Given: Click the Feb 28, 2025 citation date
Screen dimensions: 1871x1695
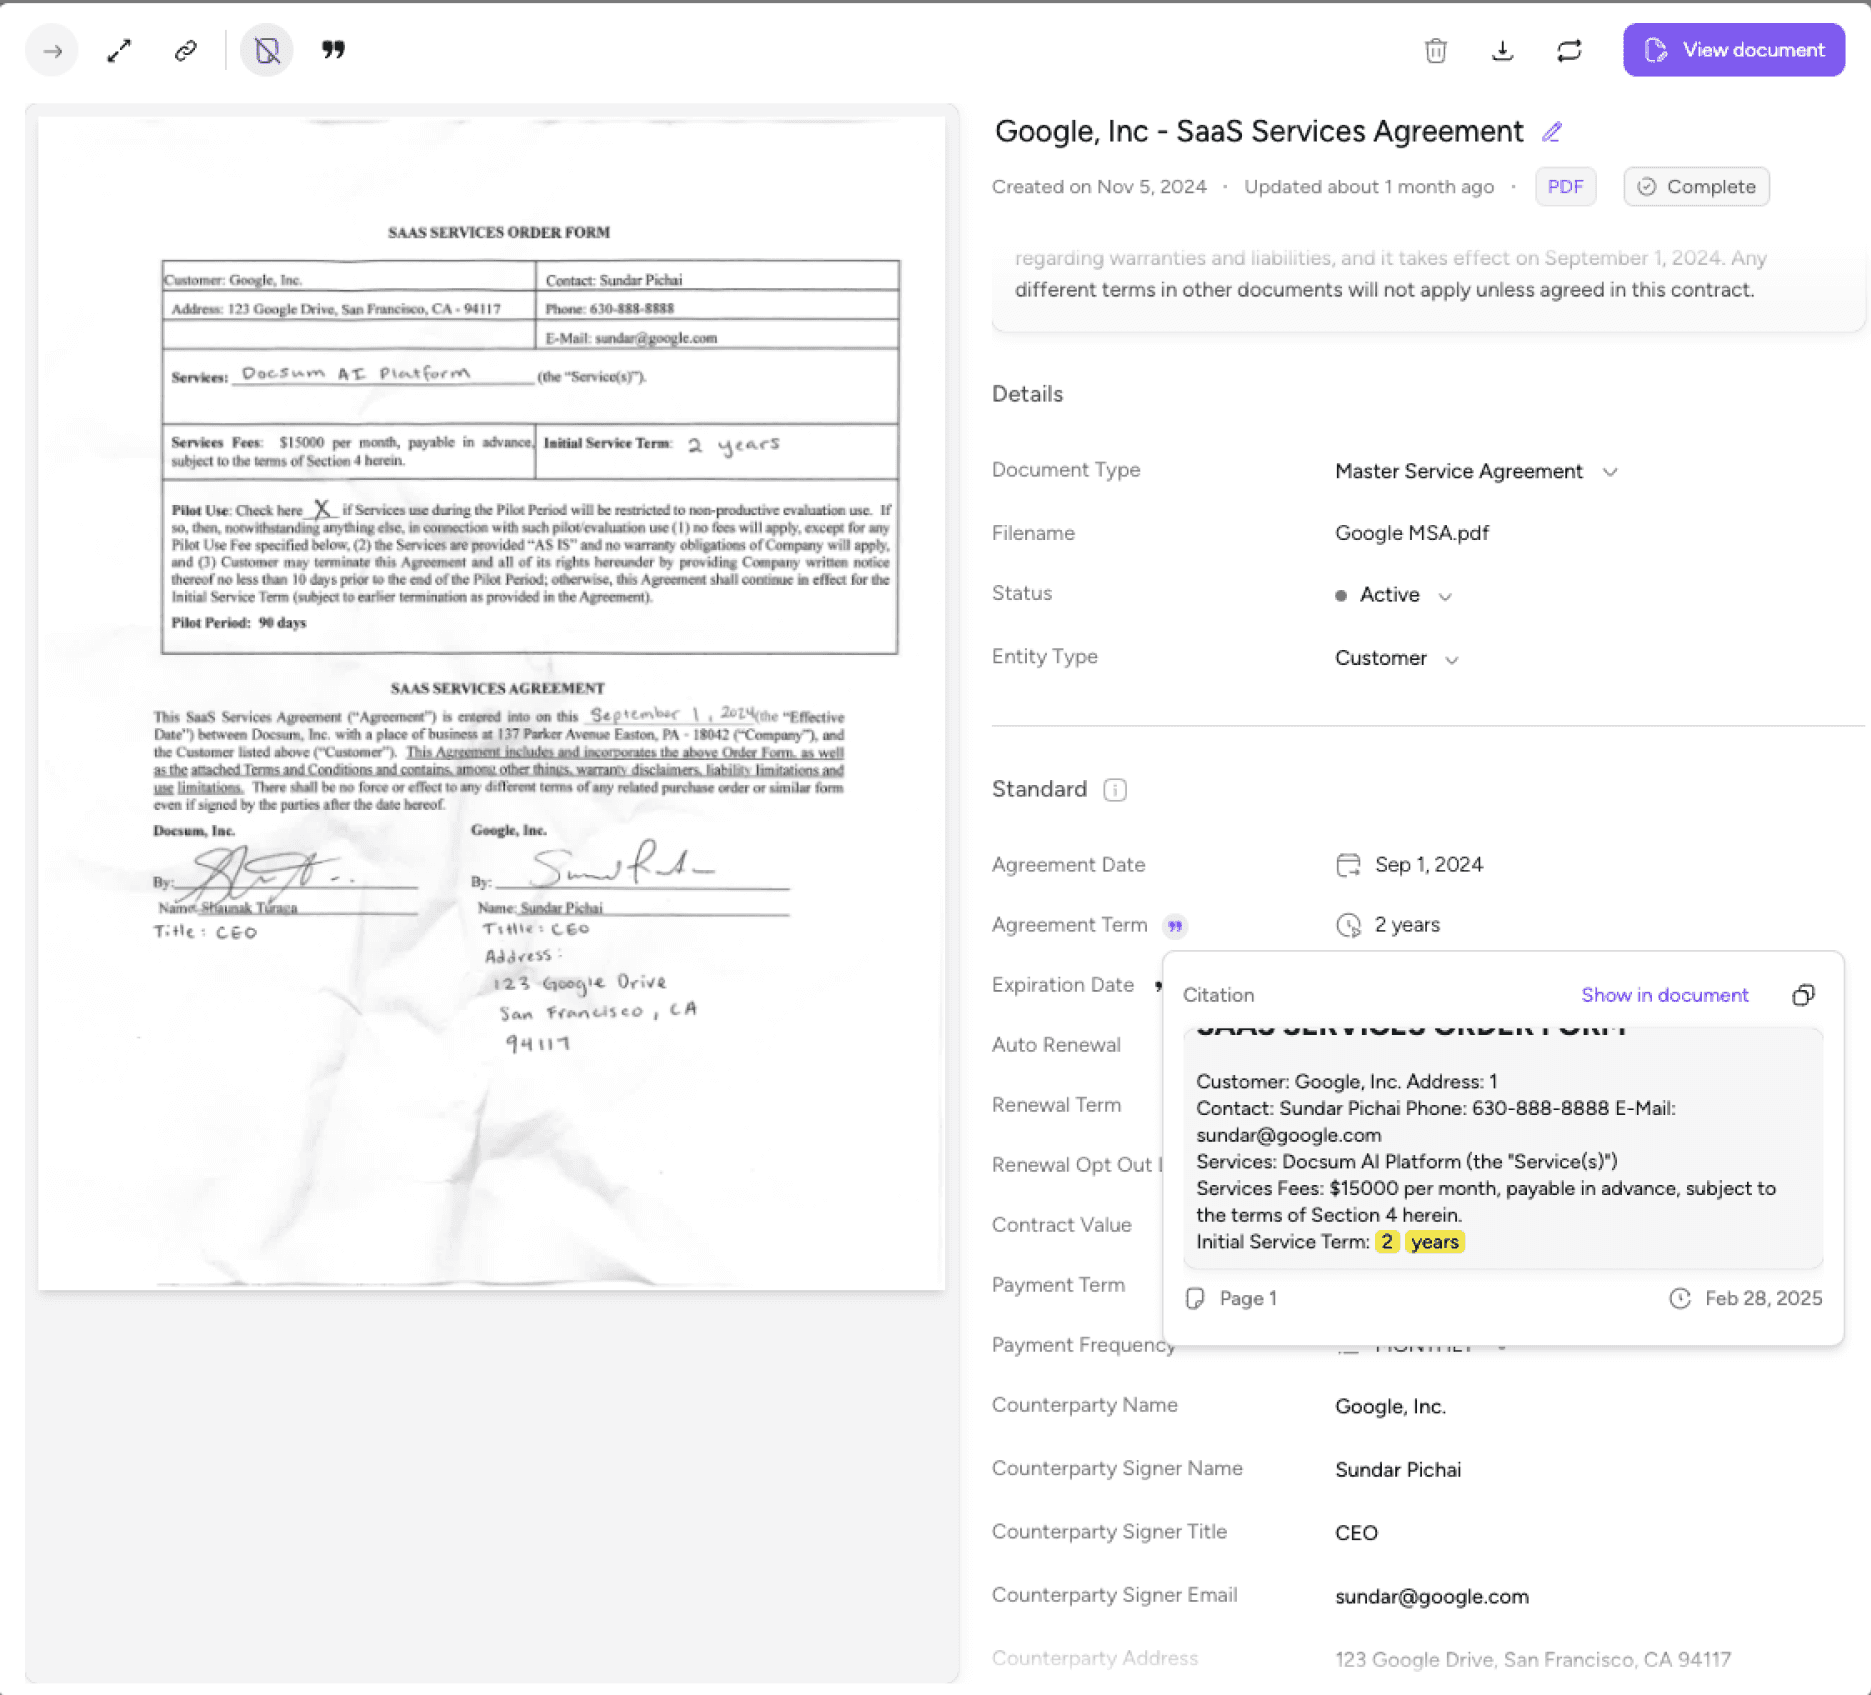Looking at the screenshot, I should tap(1763, 1298).
